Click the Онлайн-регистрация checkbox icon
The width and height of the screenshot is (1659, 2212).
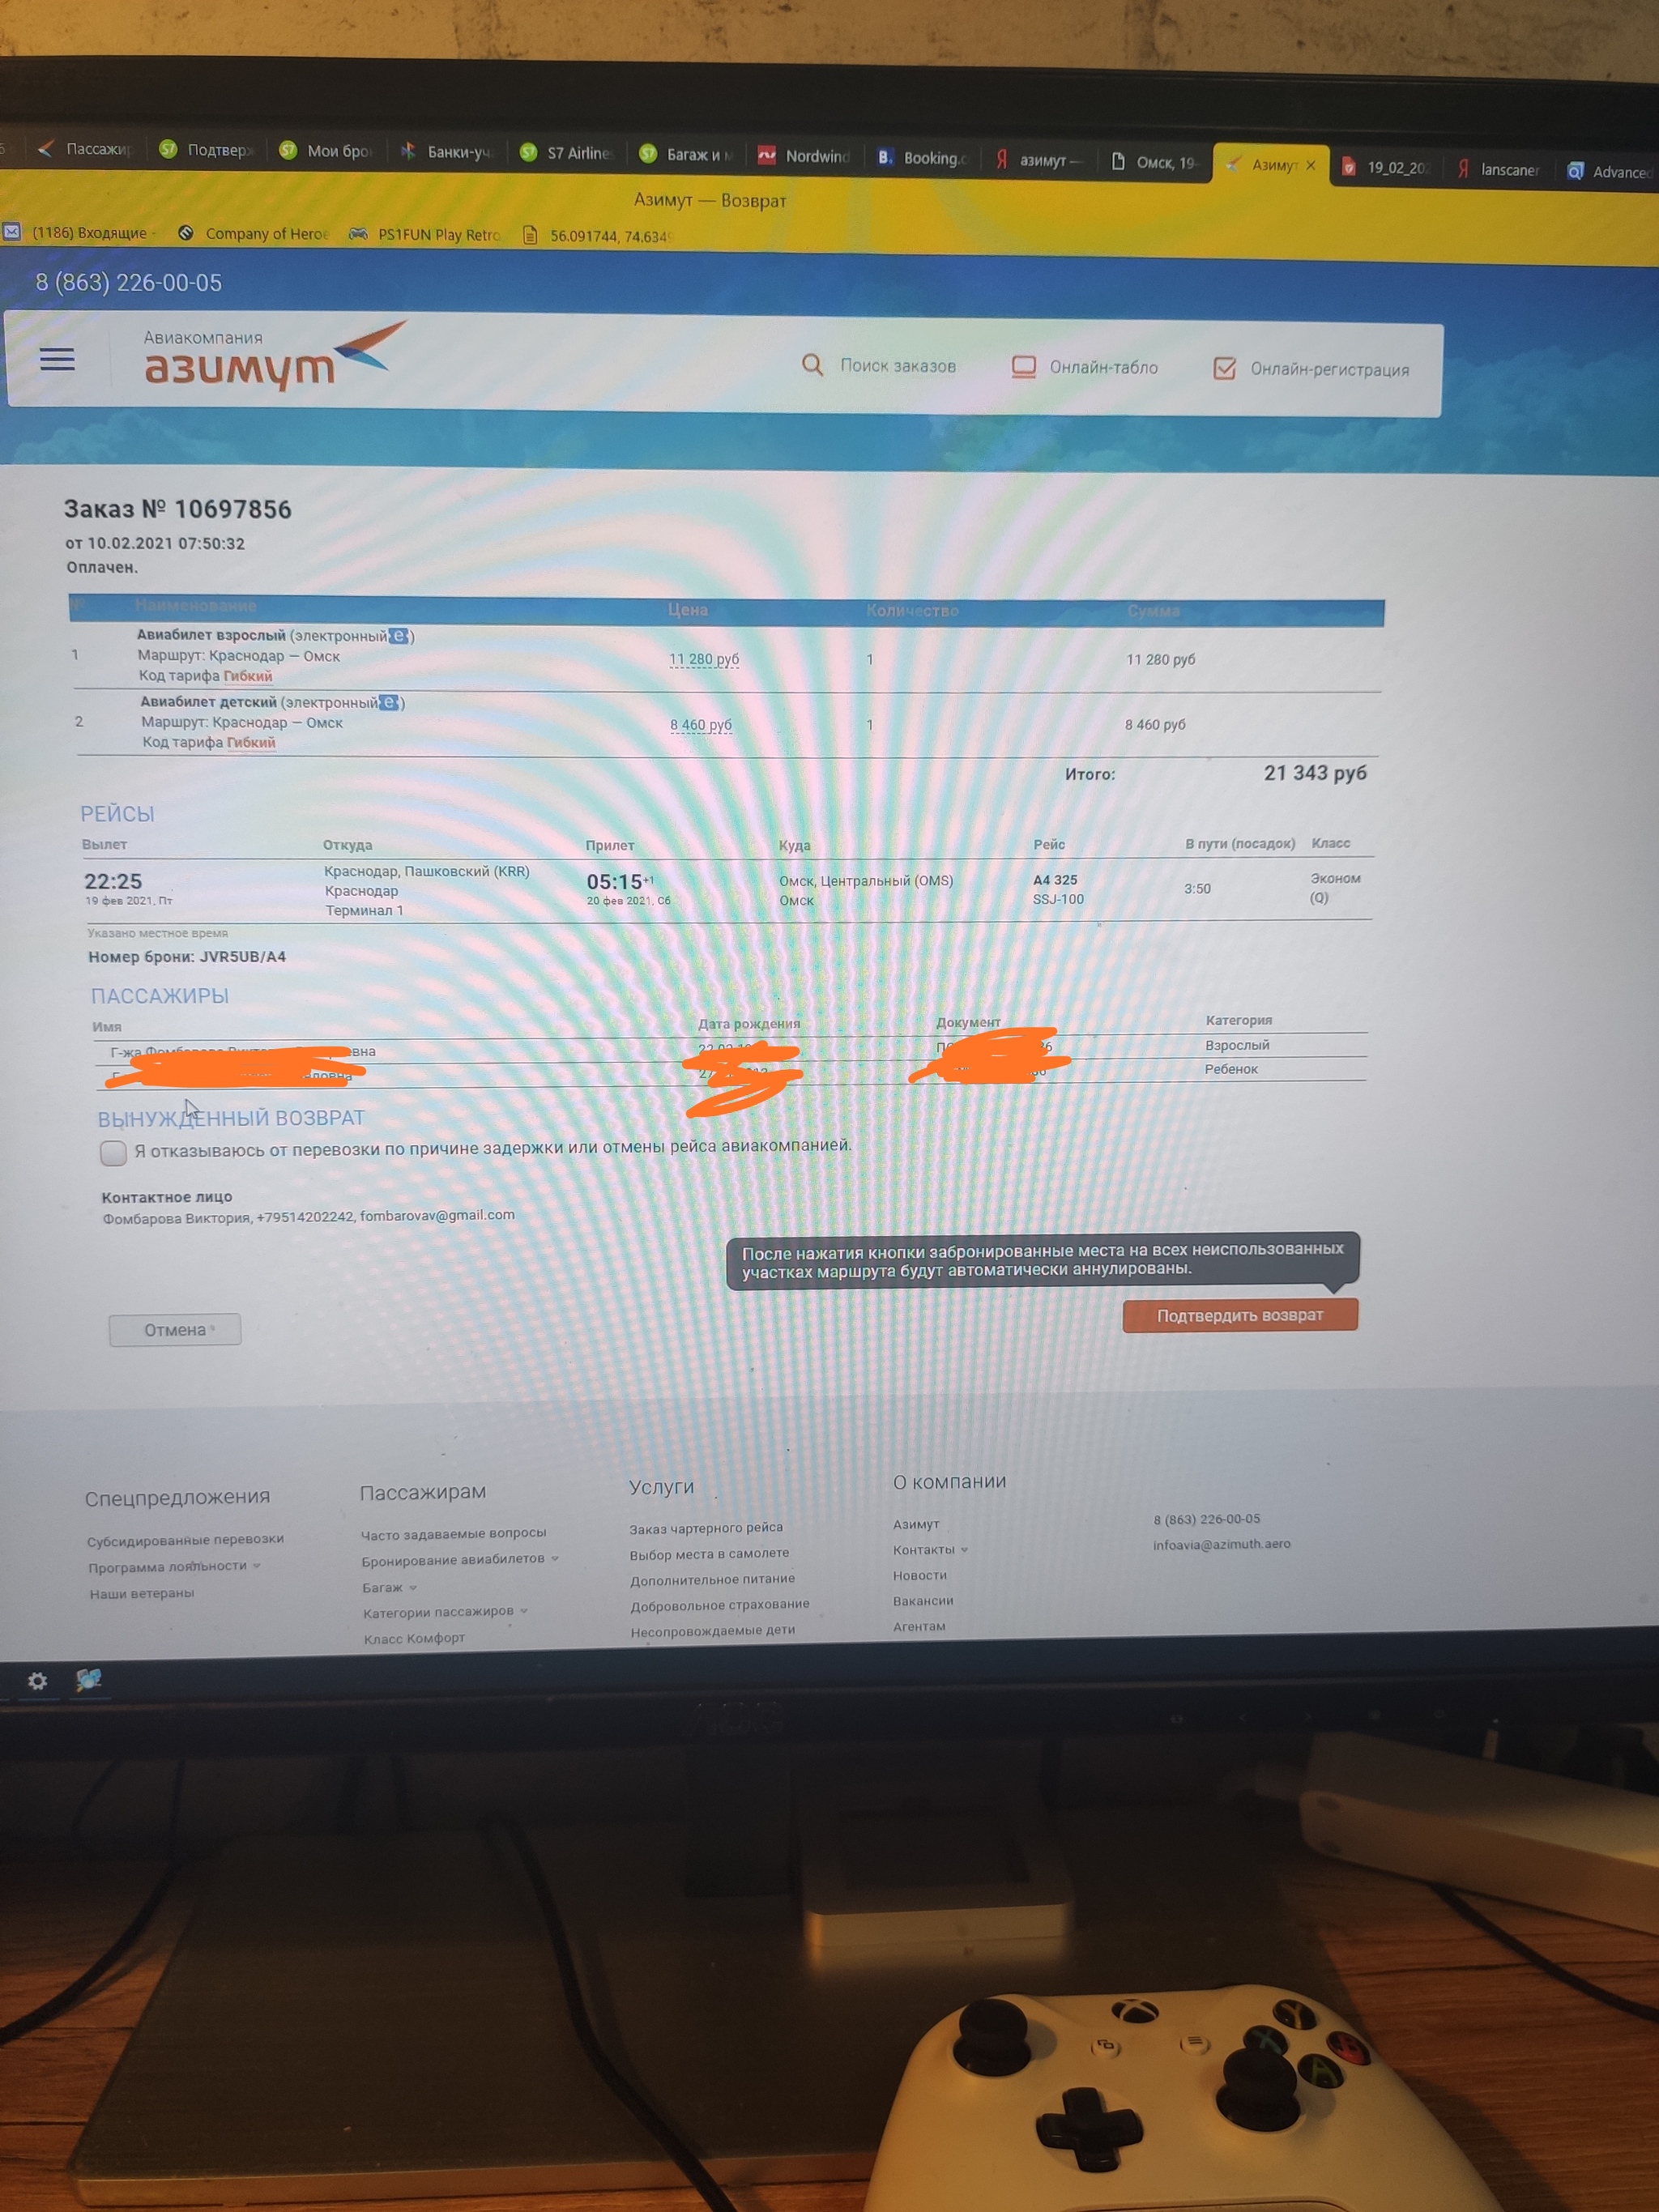coord(1225,368)
